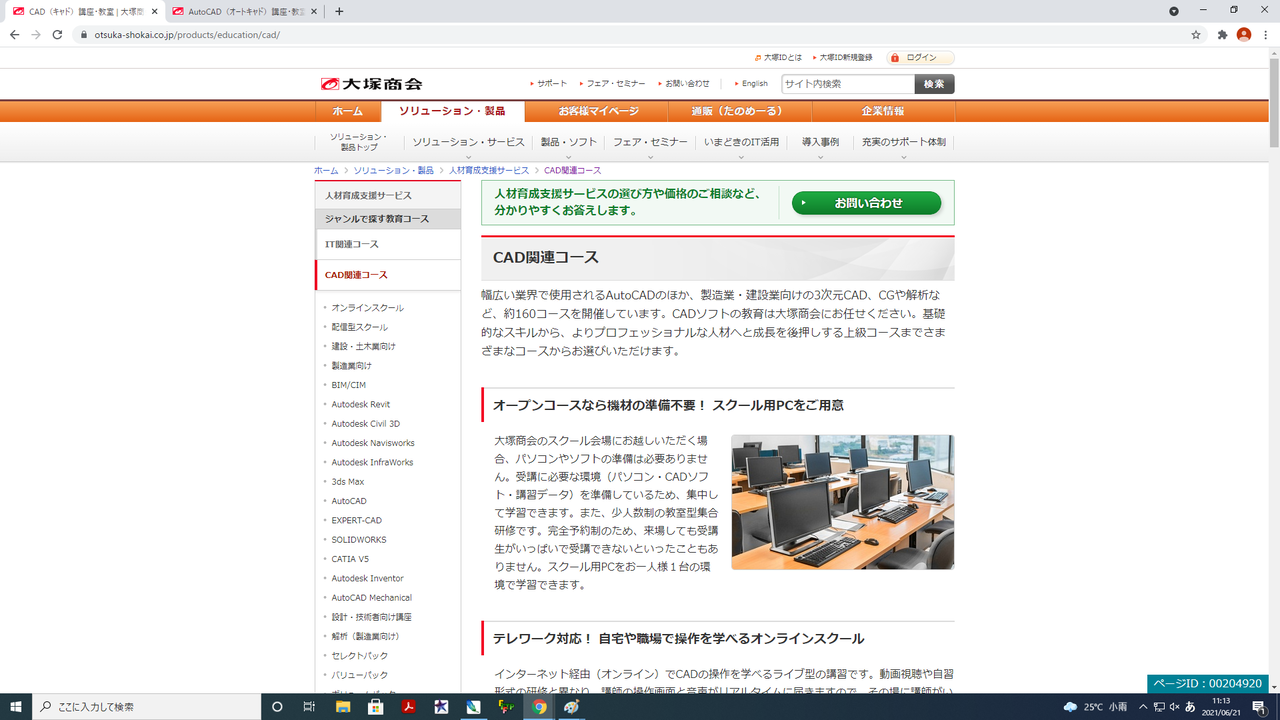Screen dimensions: 1280x720
Task: Click the browser back arrow
Action: pos(14,34)
